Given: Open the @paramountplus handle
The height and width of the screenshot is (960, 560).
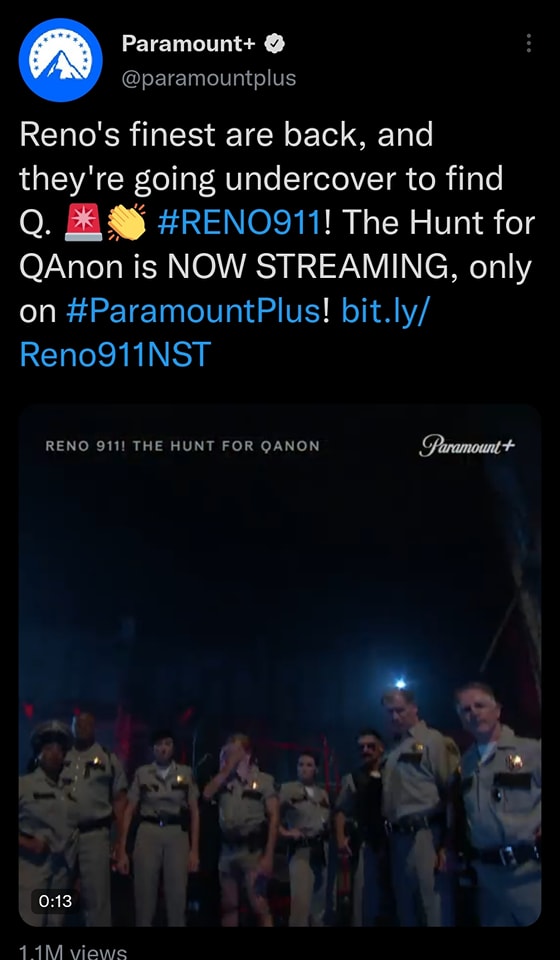Looking at the screenshot, I should click(209, 78).
